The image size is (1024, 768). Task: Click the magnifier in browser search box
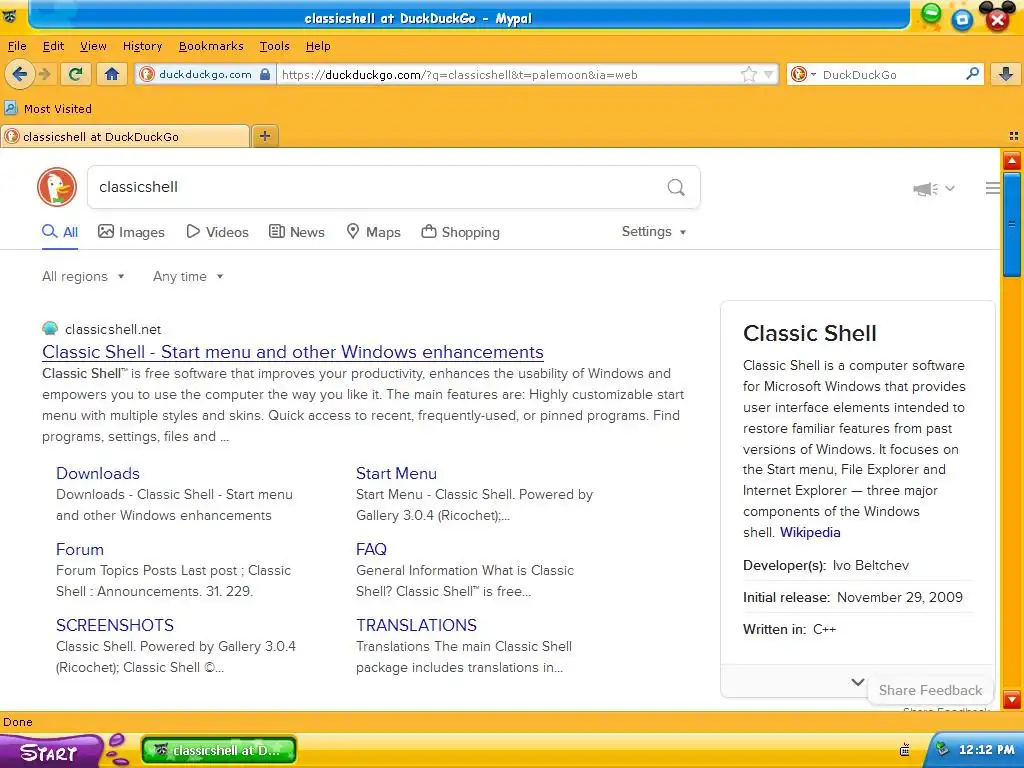coord(972,74)
